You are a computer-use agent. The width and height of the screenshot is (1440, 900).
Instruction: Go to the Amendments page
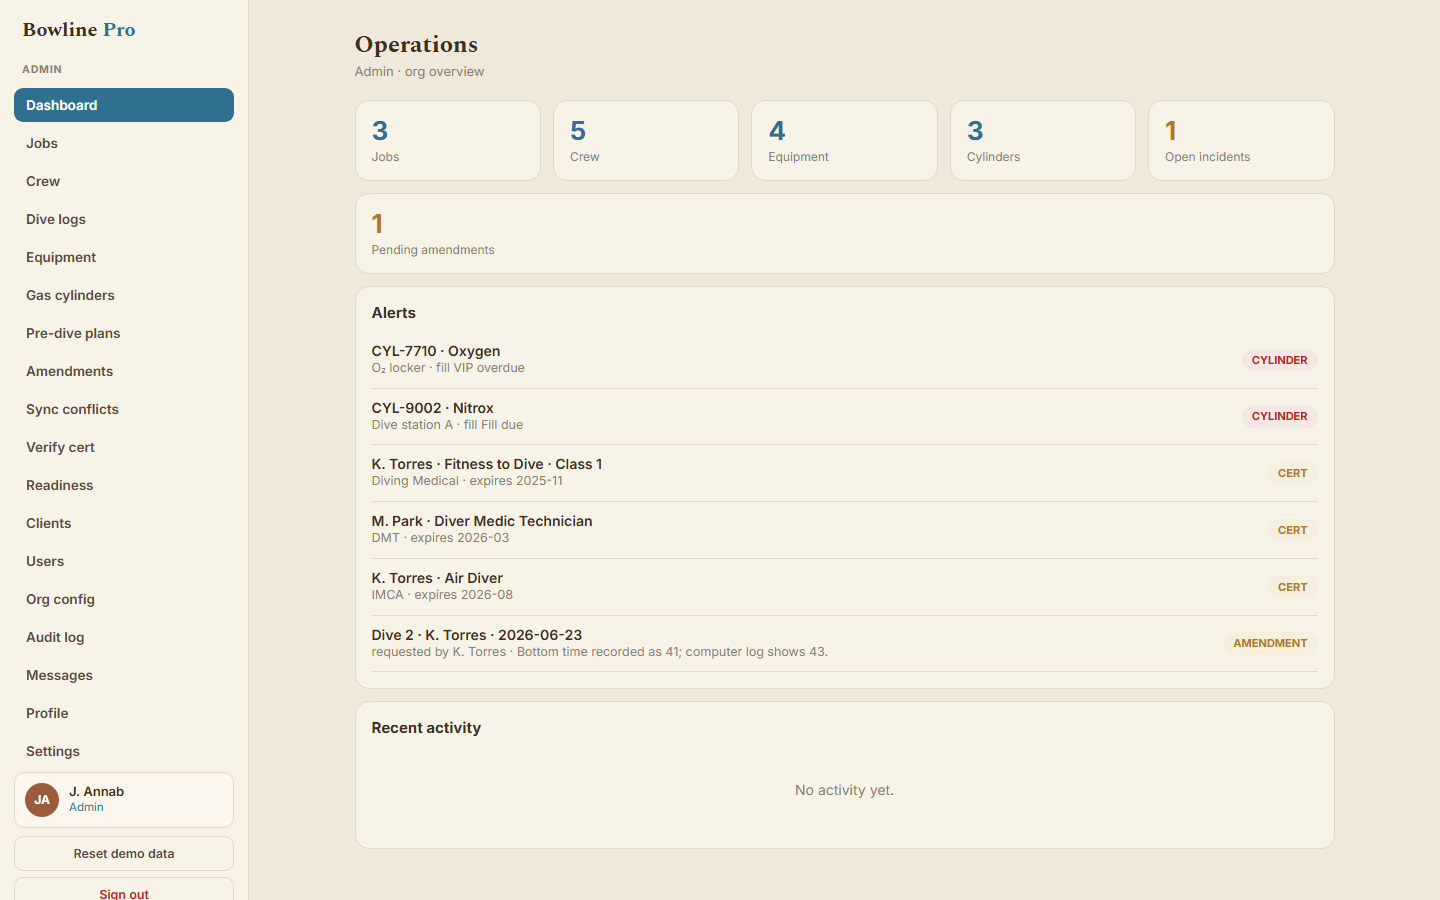(124, 371)
